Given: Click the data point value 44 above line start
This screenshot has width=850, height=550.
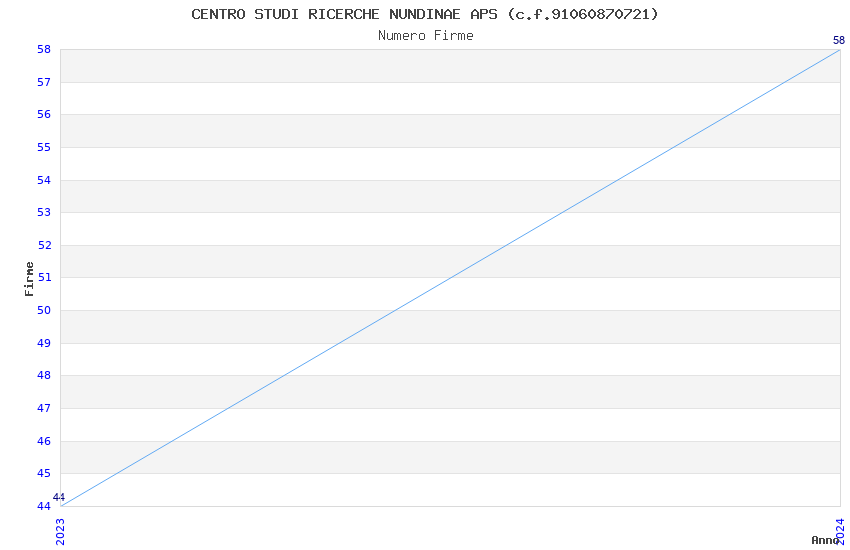Looking at the screenshot, I should [59, 497].
